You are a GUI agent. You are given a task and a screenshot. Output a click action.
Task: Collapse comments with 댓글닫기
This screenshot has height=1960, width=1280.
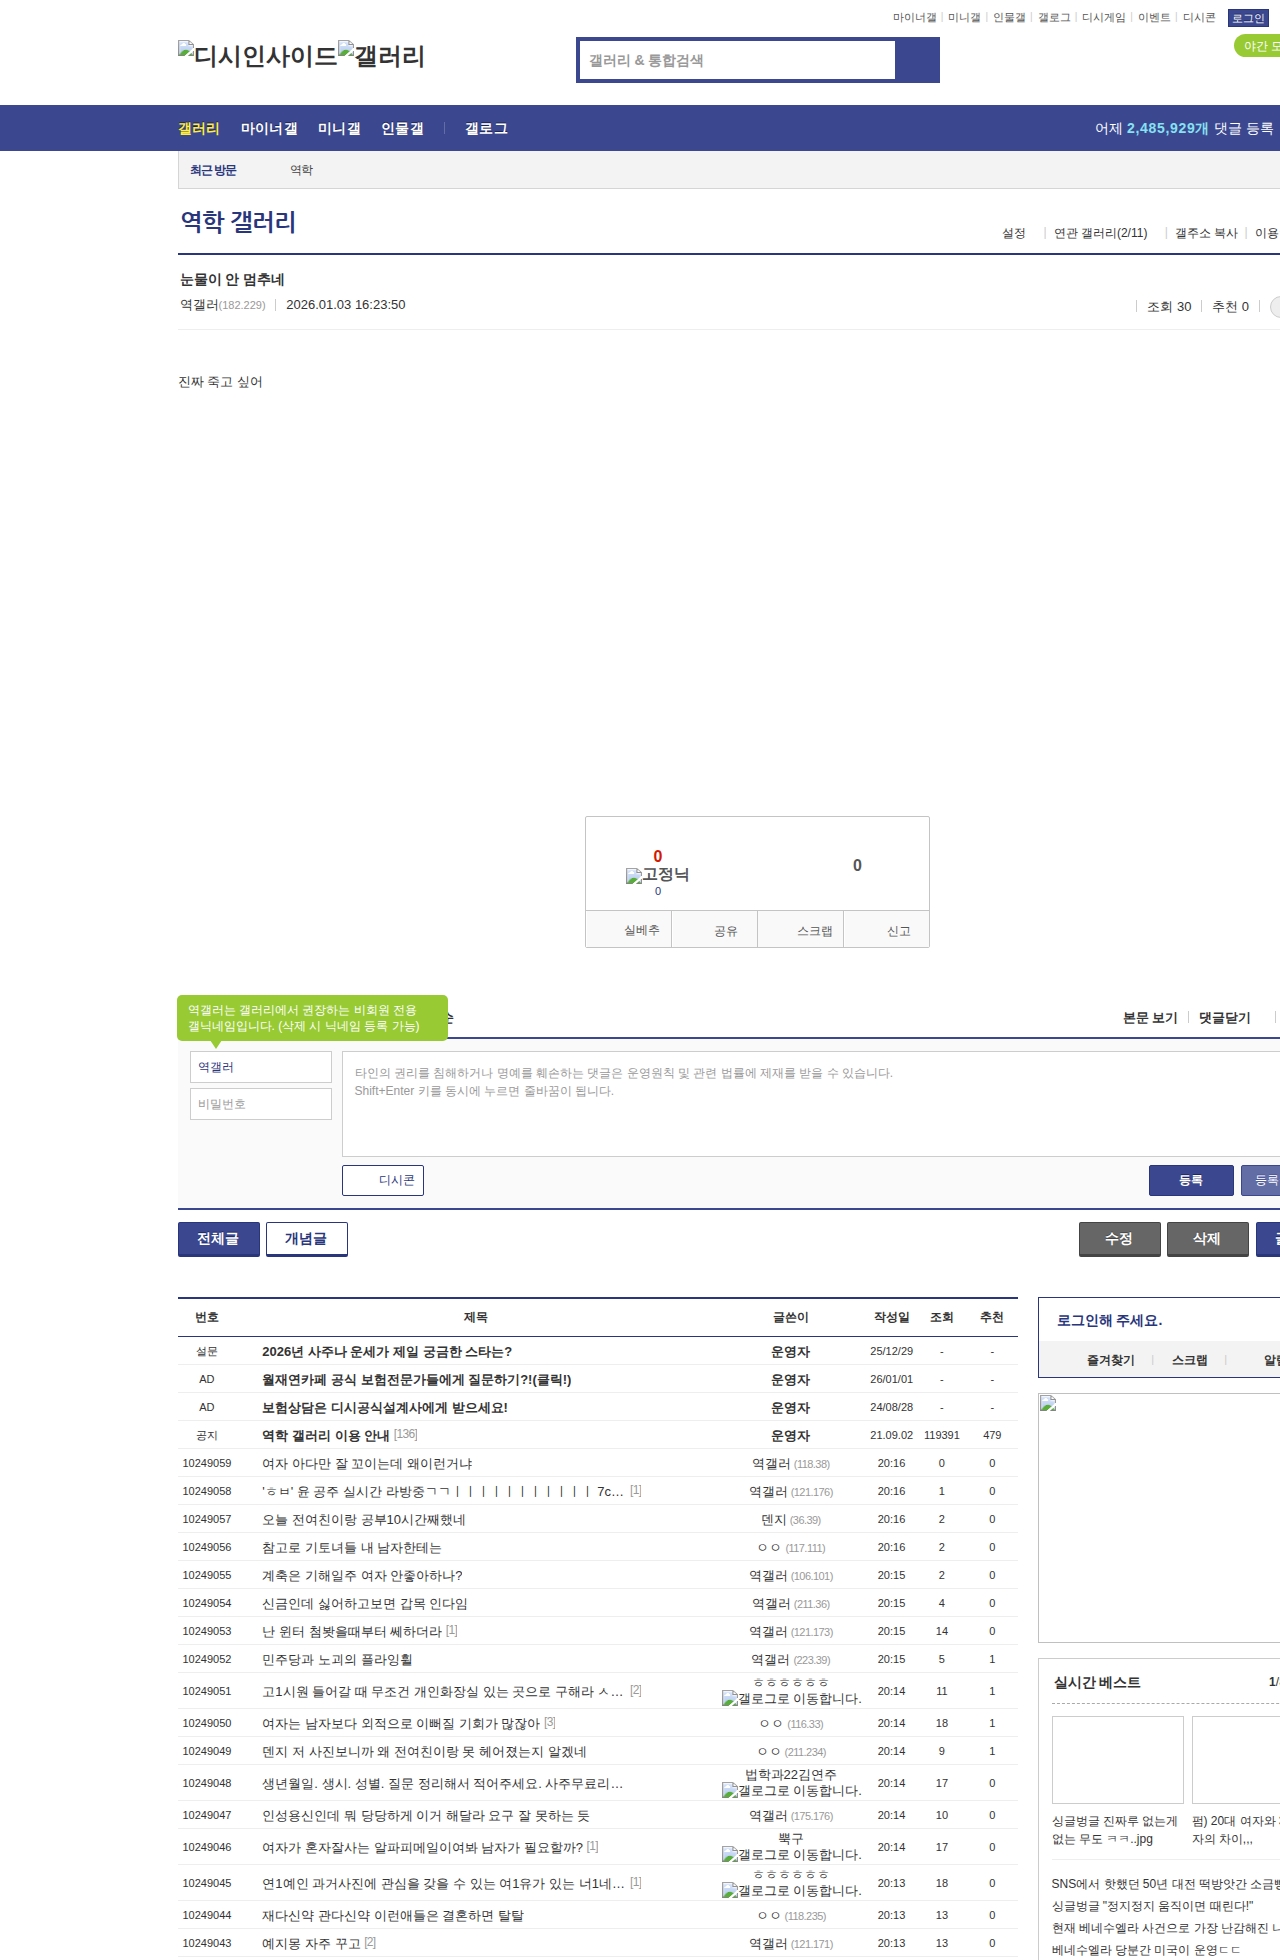coord(1225,1018)
